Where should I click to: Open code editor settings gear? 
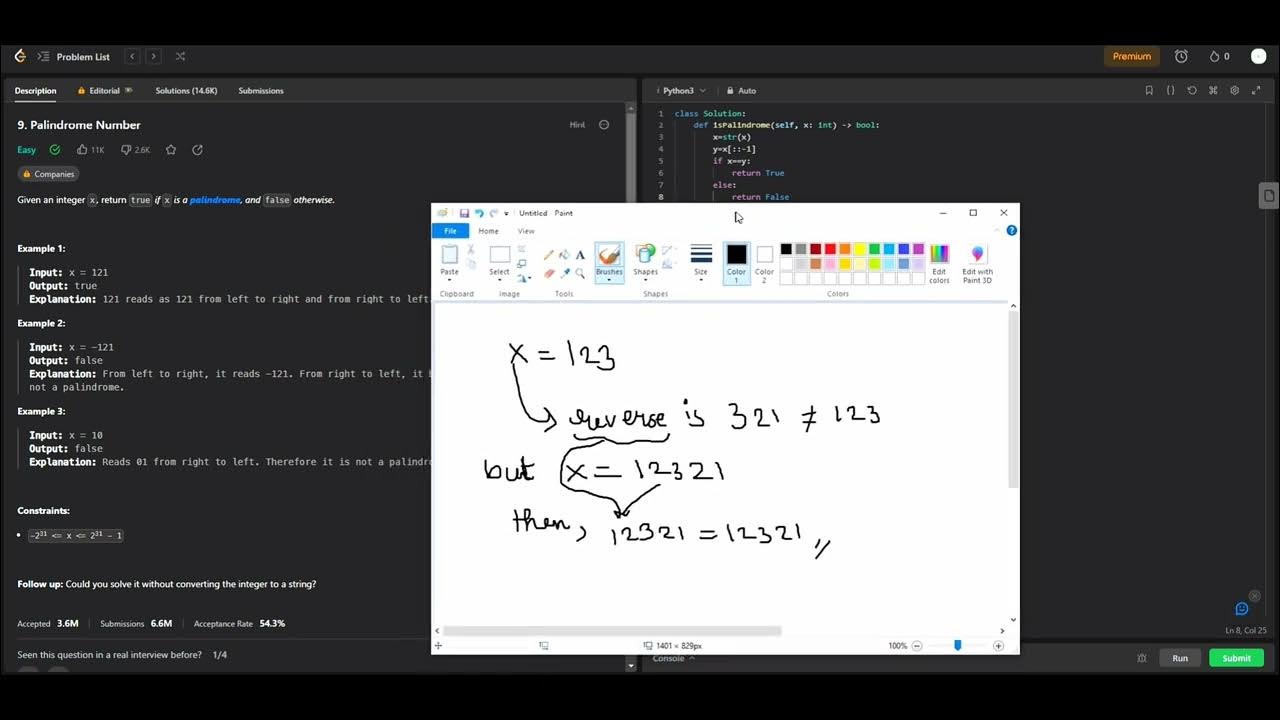pyautogui.click(x=1234, y=90)
